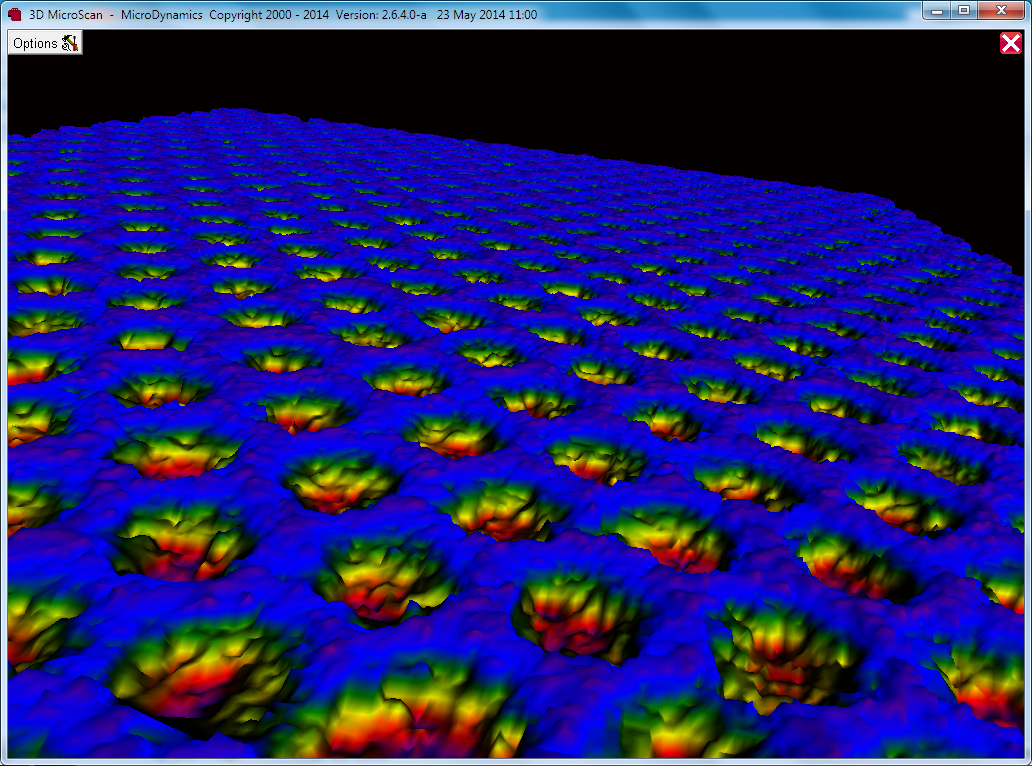
Task: Click the 3D MicroScan app icon in title bar
Action: [14, 14]
